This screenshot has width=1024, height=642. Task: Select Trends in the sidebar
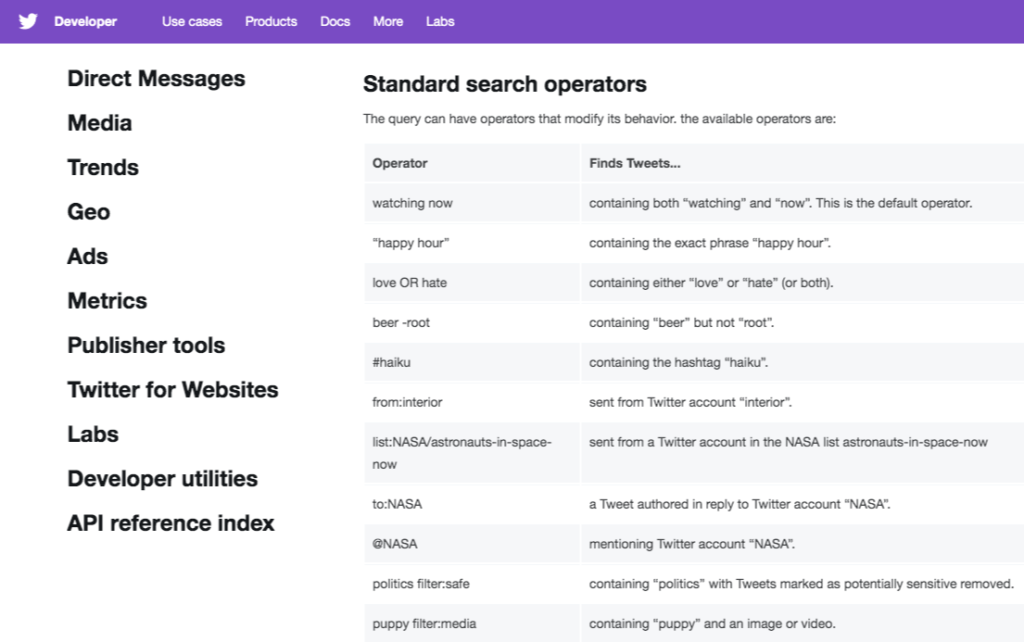click(103, 167)
